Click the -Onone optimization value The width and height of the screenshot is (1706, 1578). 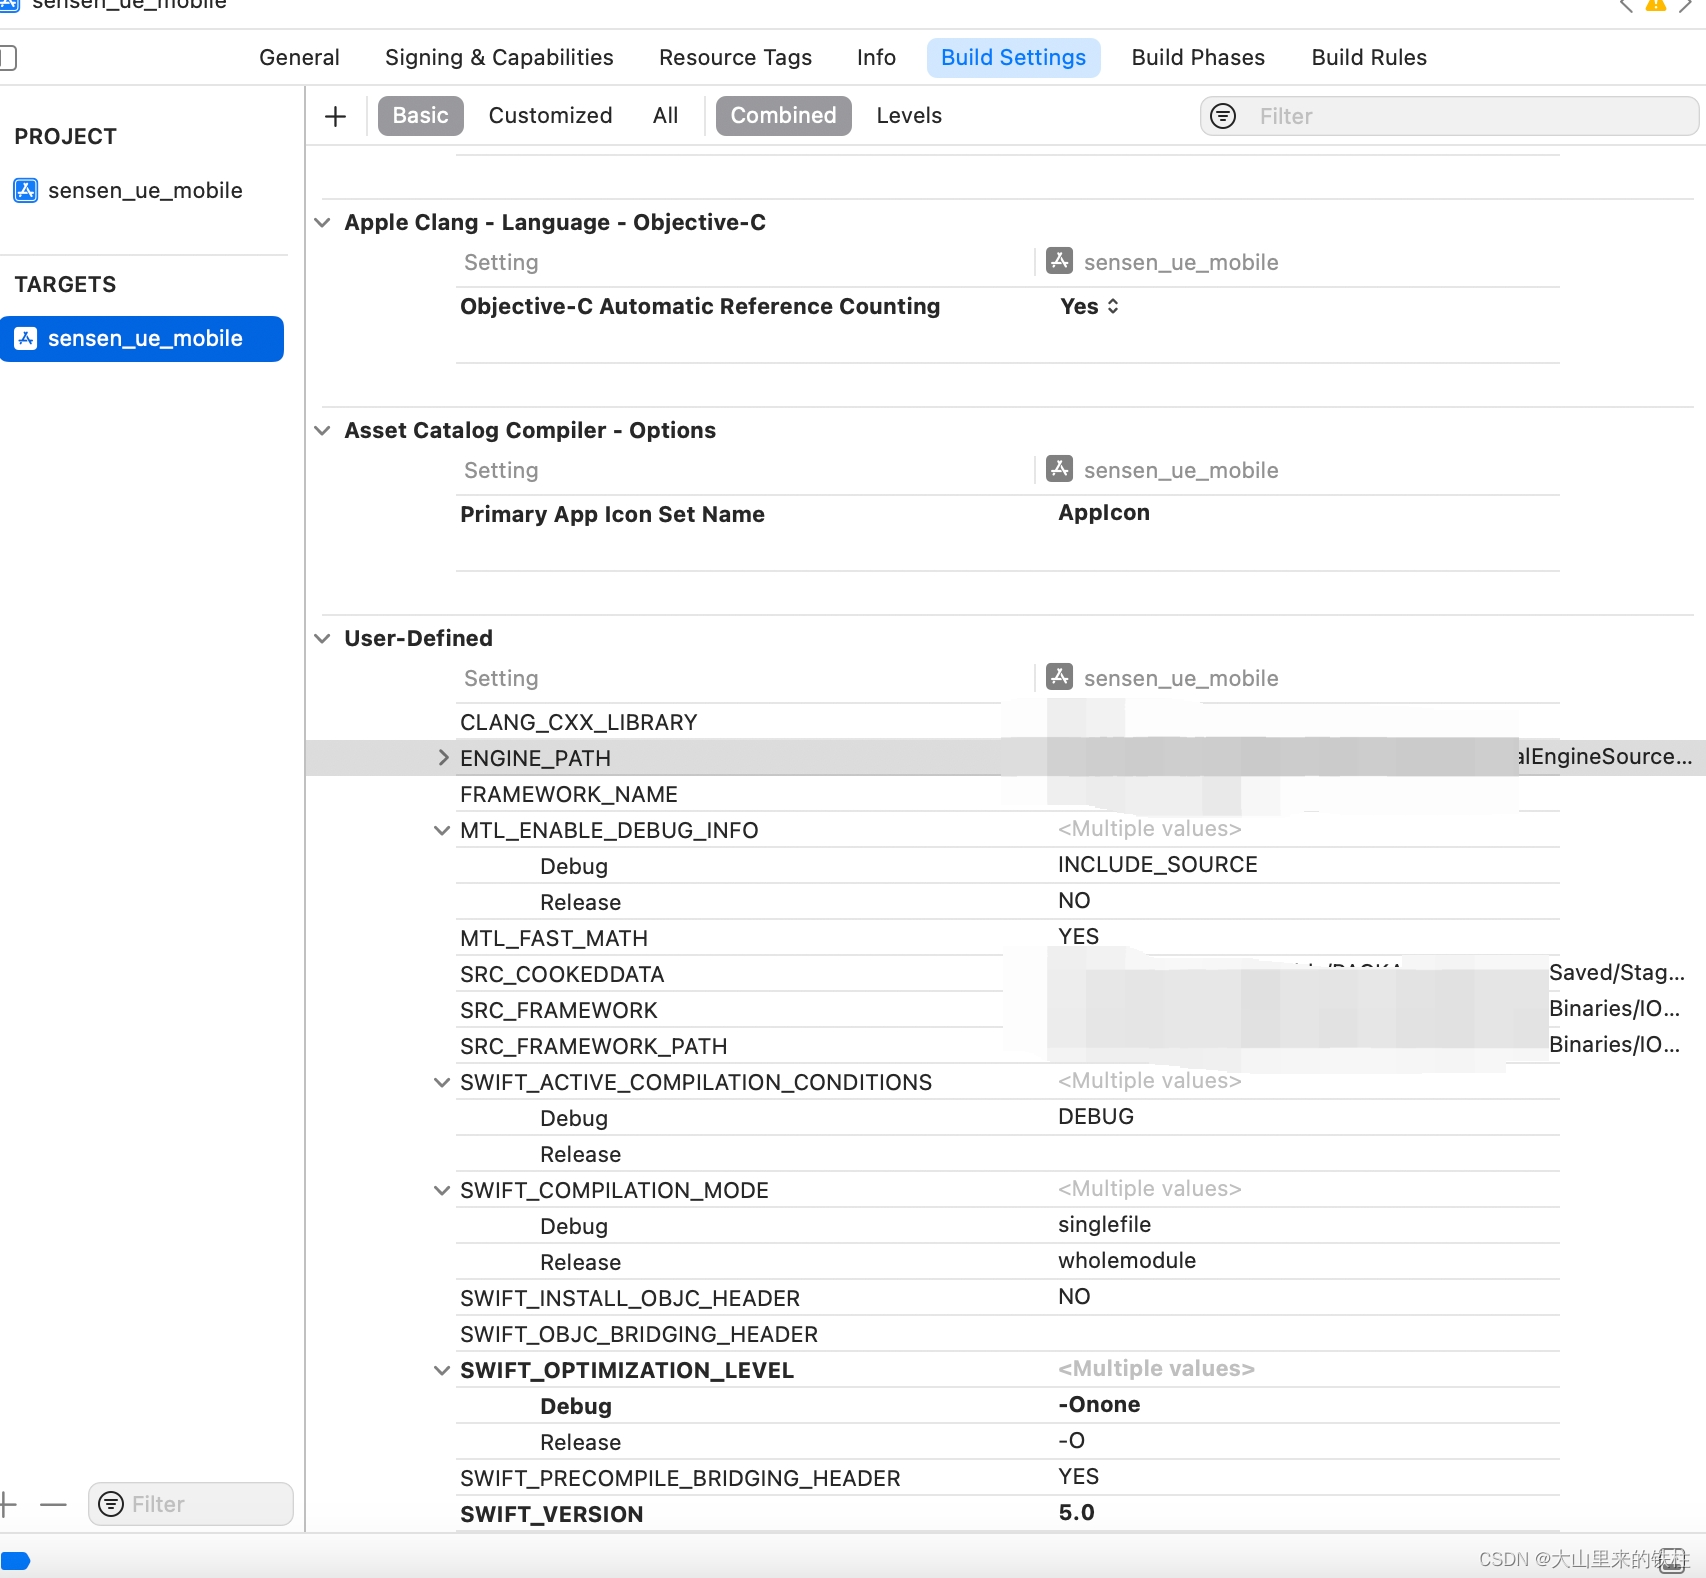1099,1404
